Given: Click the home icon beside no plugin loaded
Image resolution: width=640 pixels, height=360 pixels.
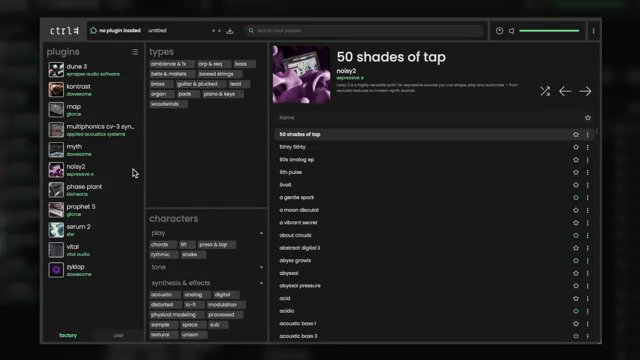Looking at the screenshot, I should tap(93, 31).
